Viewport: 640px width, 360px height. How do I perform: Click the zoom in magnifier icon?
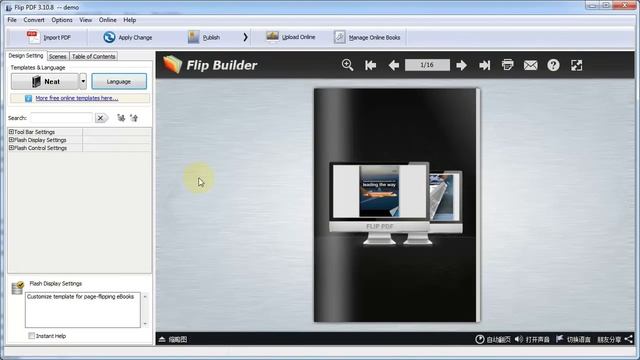coord(347,65)
